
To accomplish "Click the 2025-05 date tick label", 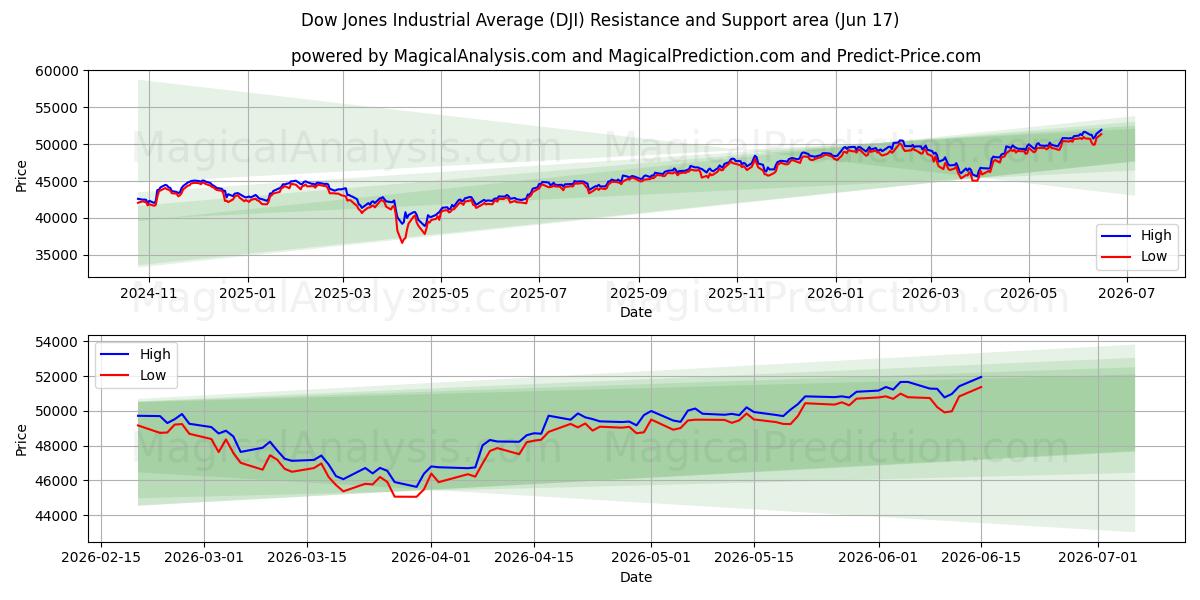I will 441,293.
